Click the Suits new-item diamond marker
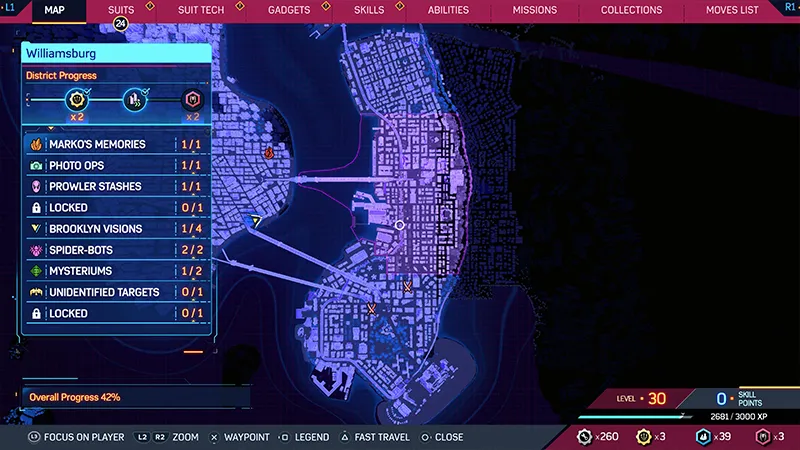Image resolution: width=800 pixels, height=450 pixels. 150,6
